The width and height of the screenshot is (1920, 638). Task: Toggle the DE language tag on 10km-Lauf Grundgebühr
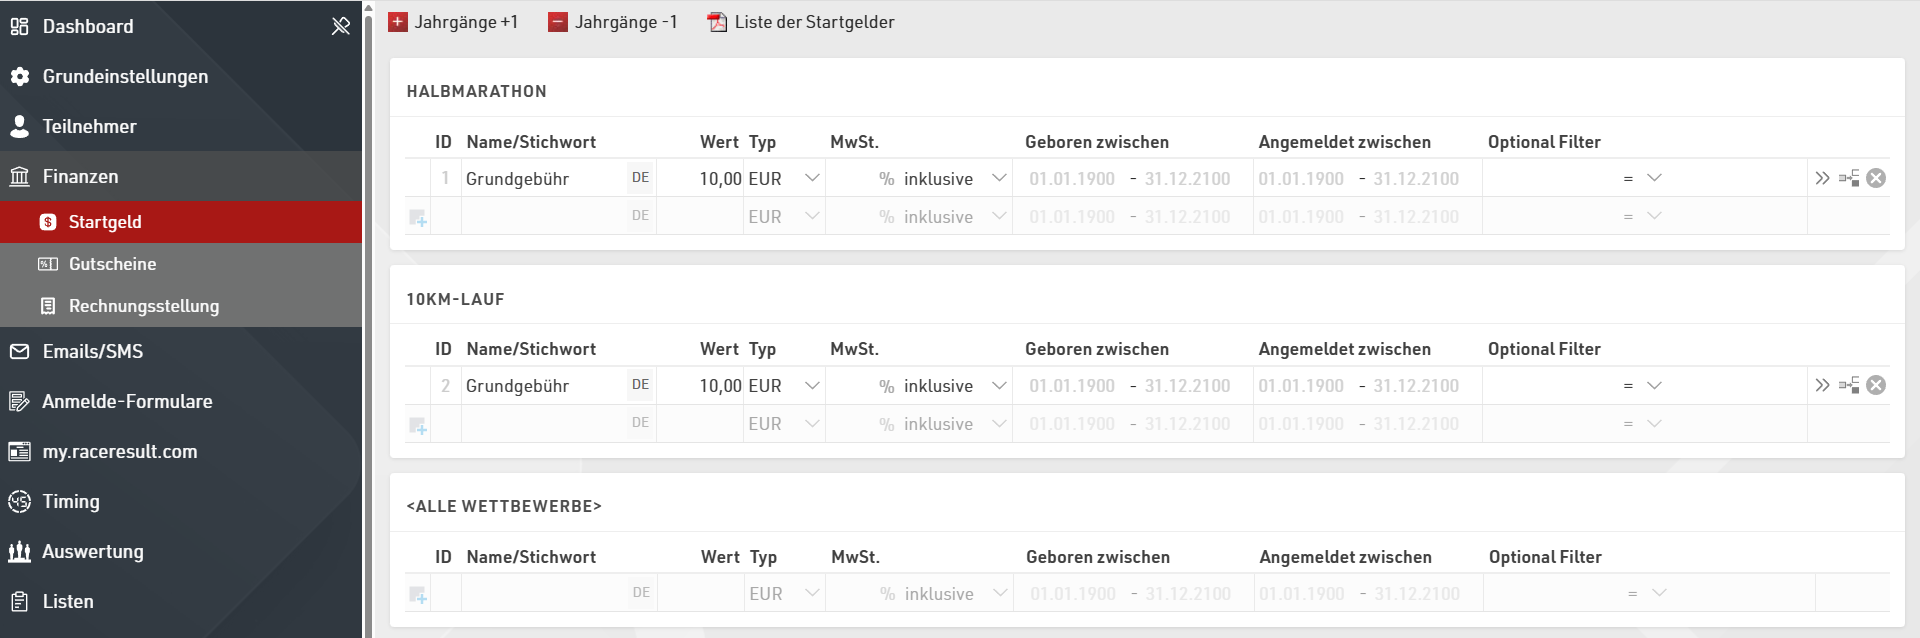click(640, 385)
